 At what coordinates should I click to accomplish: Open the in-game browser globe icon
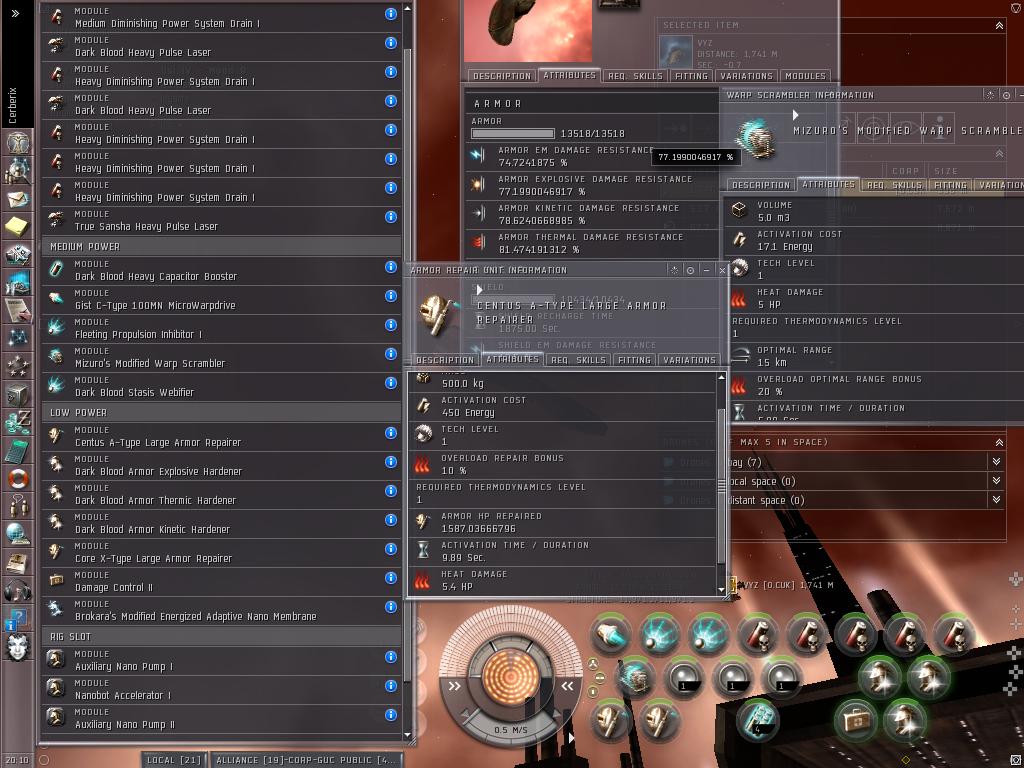coord(18,534)
